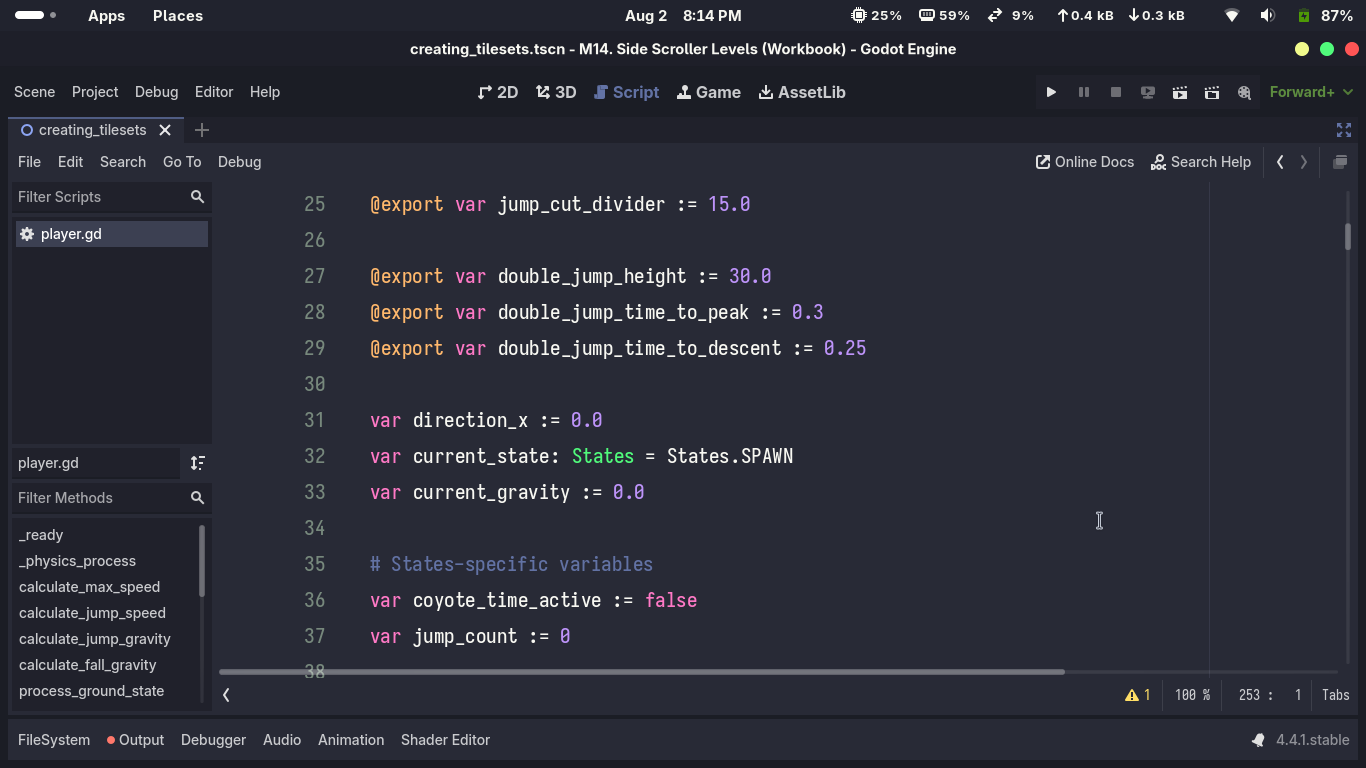
Task: Jump to calculate_fall_gravity method
Action: click(x=88, y=665)
